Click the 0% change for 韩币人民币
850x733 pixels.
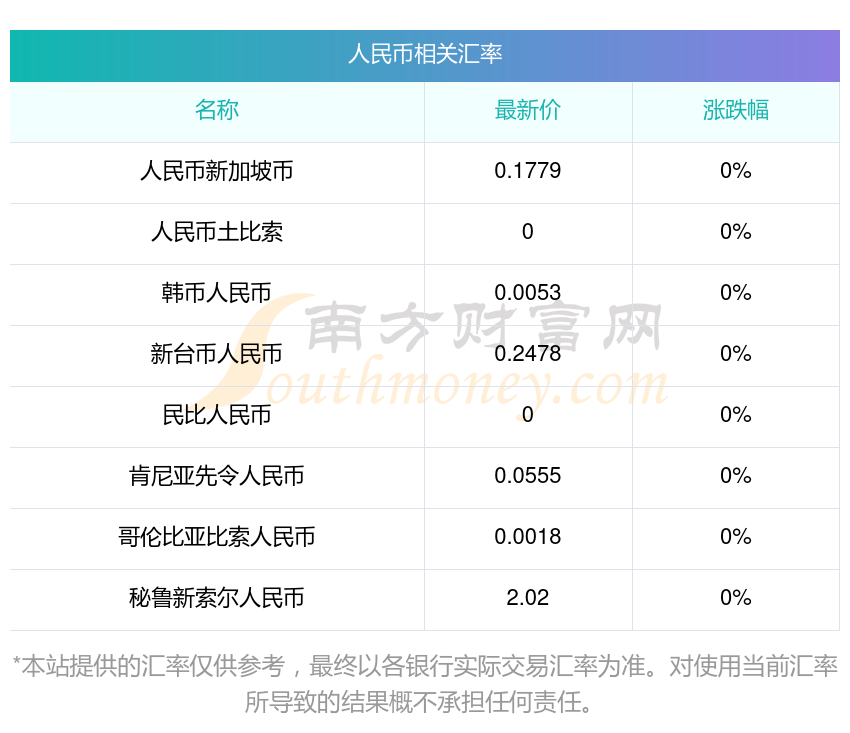[736, 293]
